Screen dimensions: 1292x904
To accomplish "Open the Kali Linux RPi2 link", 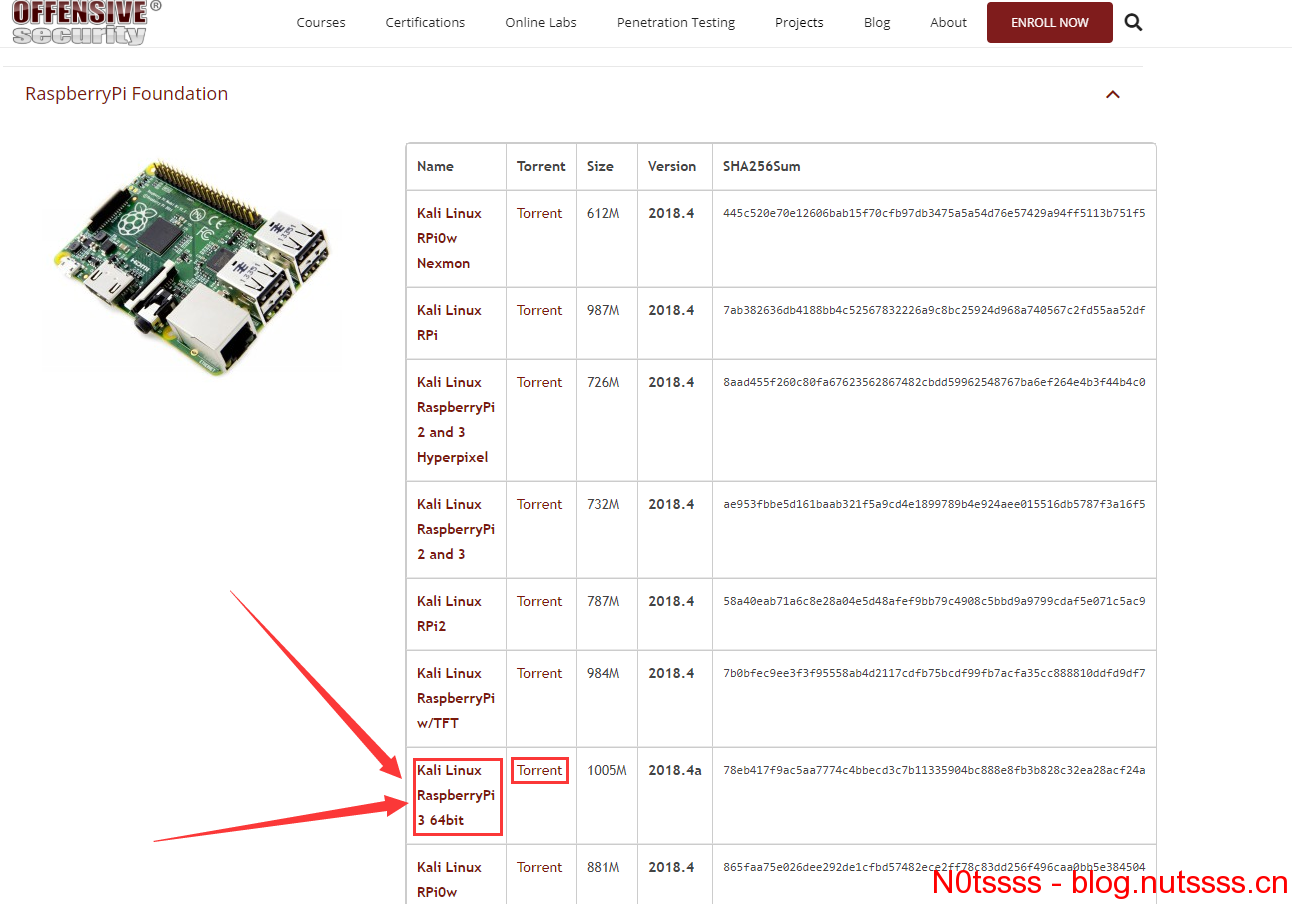I will point(449,613).
